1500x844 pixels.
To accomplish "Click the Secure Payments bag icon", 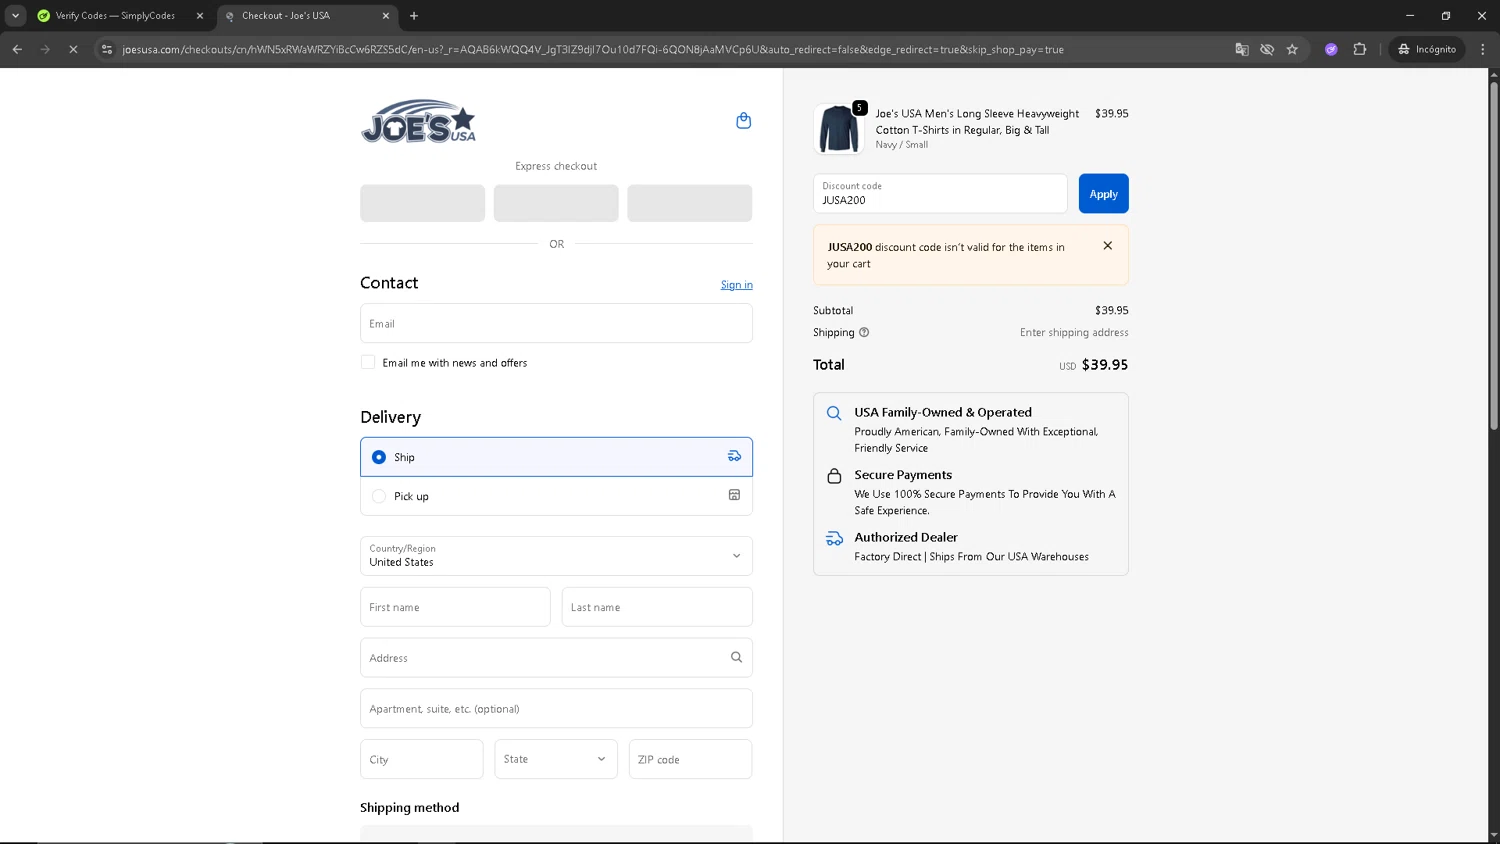I will point(834,476).
